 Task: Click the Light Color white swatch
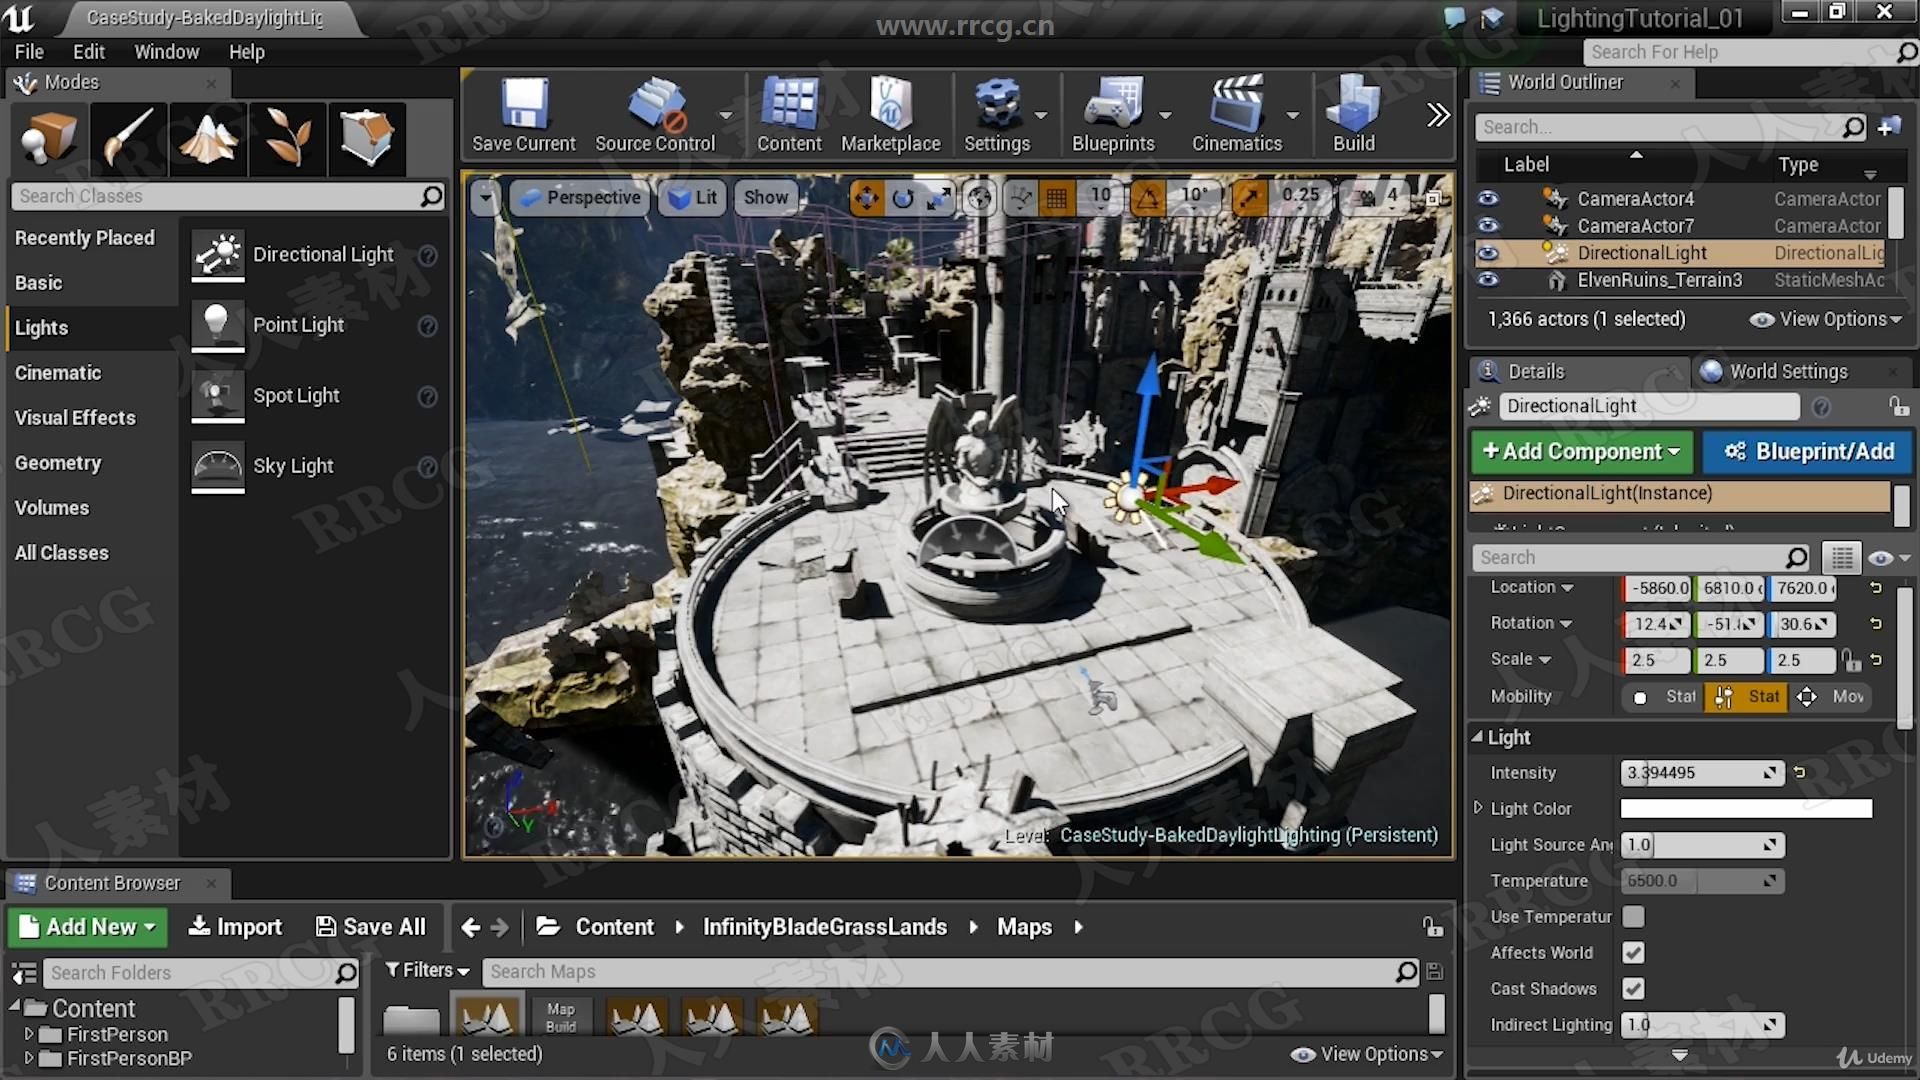[1746, 808]
